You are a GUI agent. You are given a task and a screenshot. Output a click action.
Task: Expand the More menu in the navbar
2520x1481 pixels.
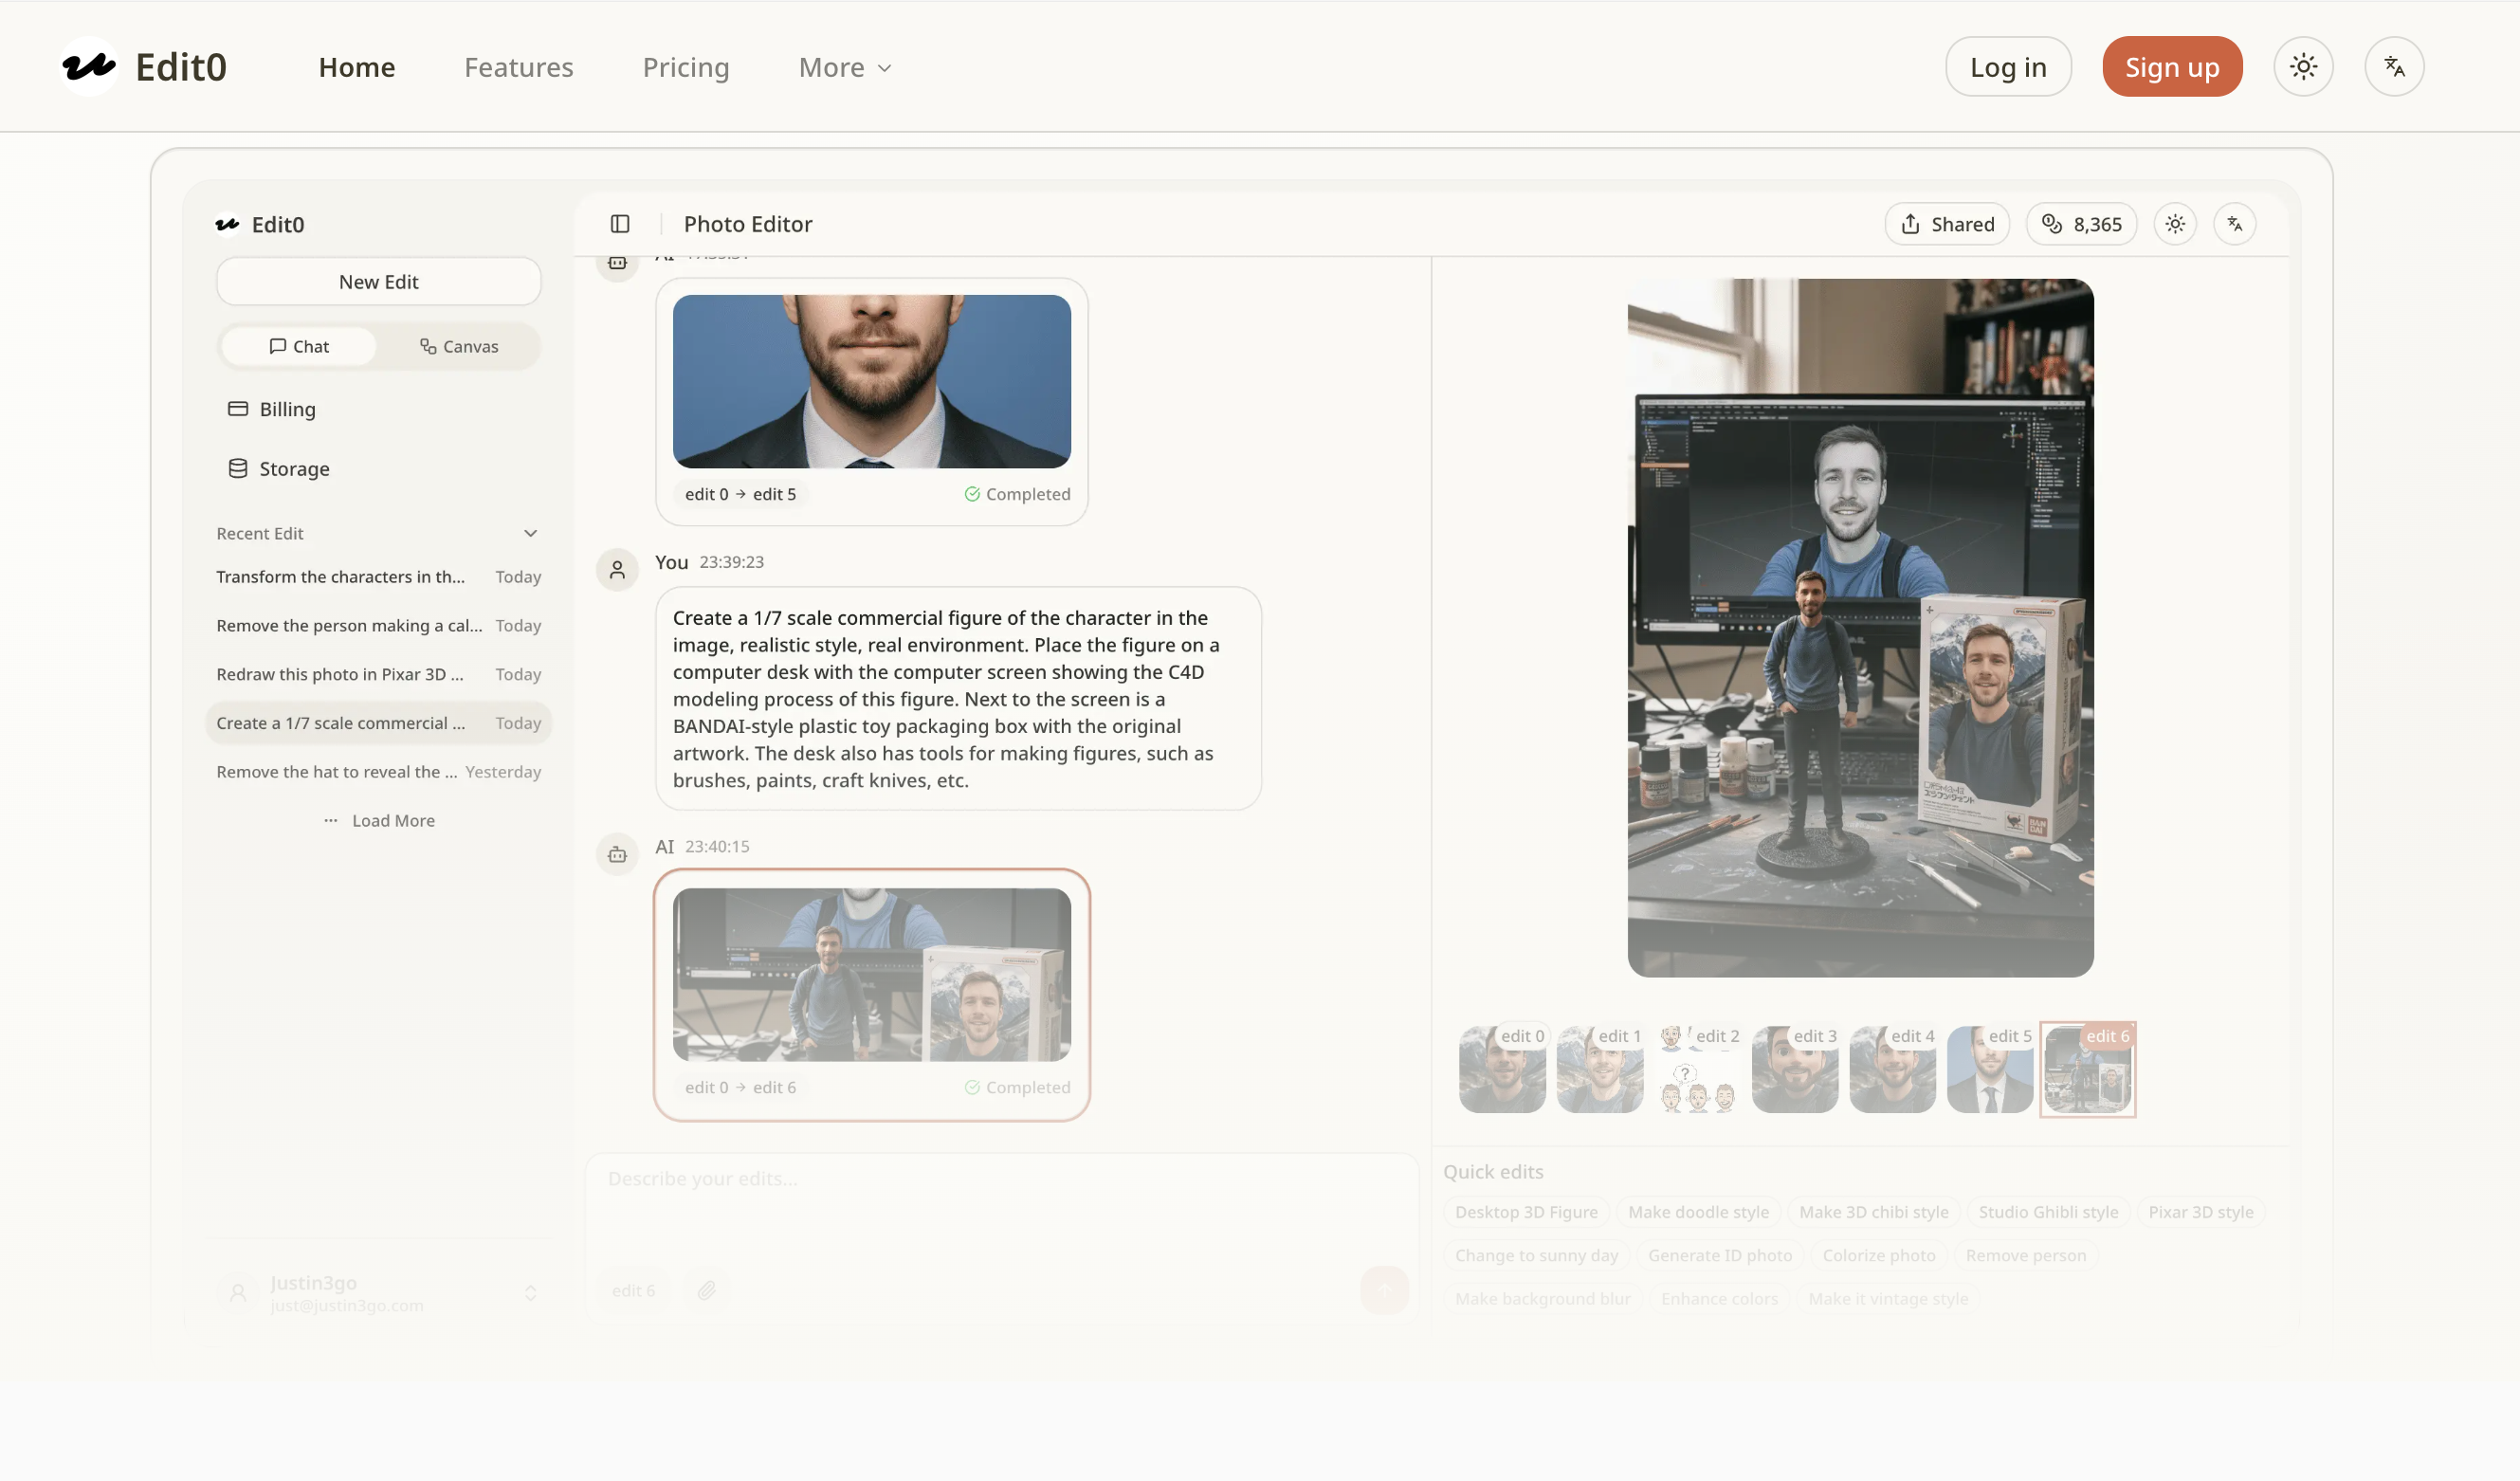point(845,67)
